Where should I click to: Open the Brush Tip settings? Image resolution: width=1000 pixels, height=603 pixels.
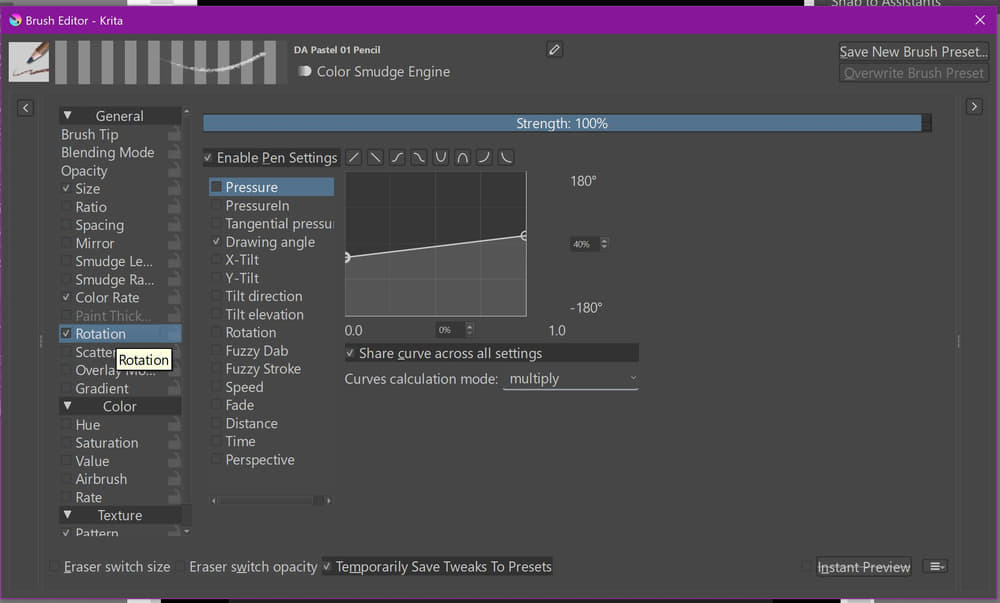[x=90, y=135]
